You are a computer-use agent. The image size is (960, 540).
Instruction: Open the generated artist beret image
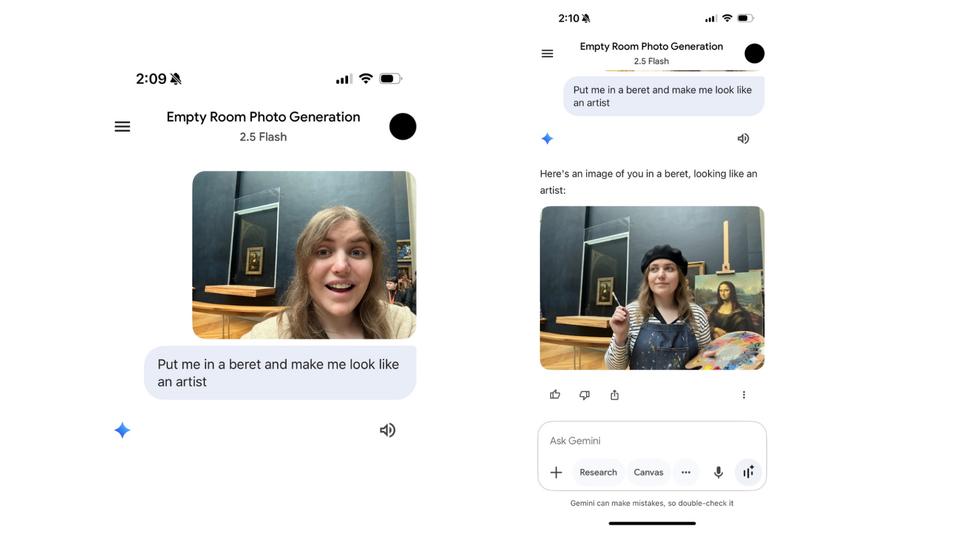(x=652, y=288)
